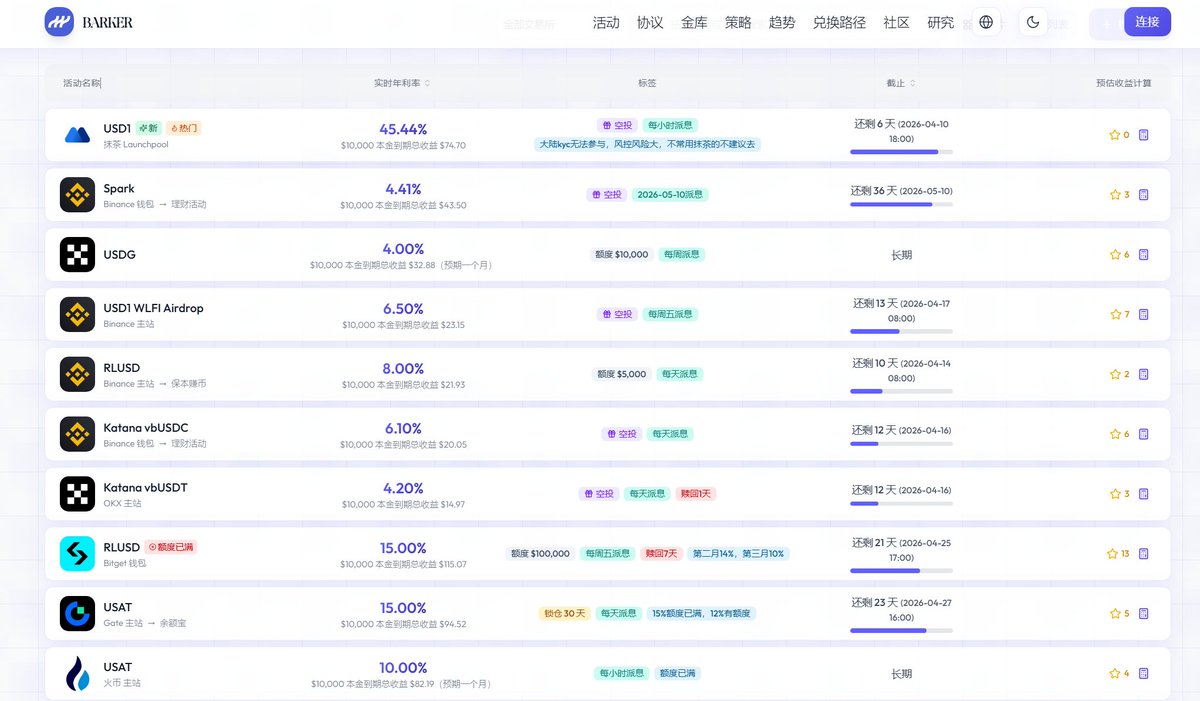Star the Bitget RLUSD row
Viewport: 1200px width, 701px height.
coord(1112,554)
